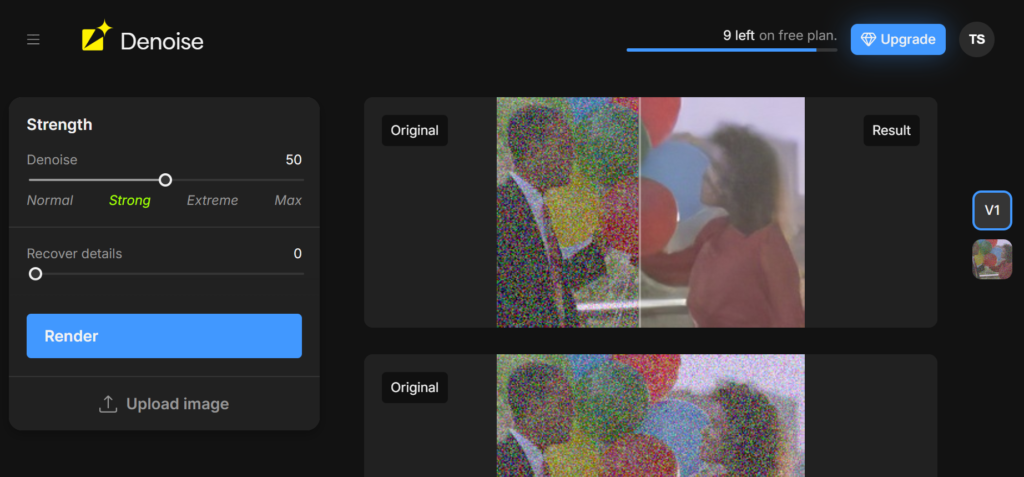Image resolution: width=1024 pixels, height=477 pixels.
Task: Click the Original label in the lower preview
Action: (415, 387)
